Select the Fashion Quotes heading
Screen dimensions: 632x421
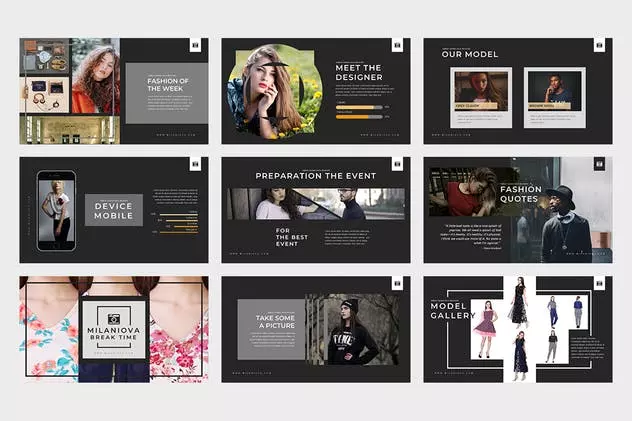(x=521, y=194)
